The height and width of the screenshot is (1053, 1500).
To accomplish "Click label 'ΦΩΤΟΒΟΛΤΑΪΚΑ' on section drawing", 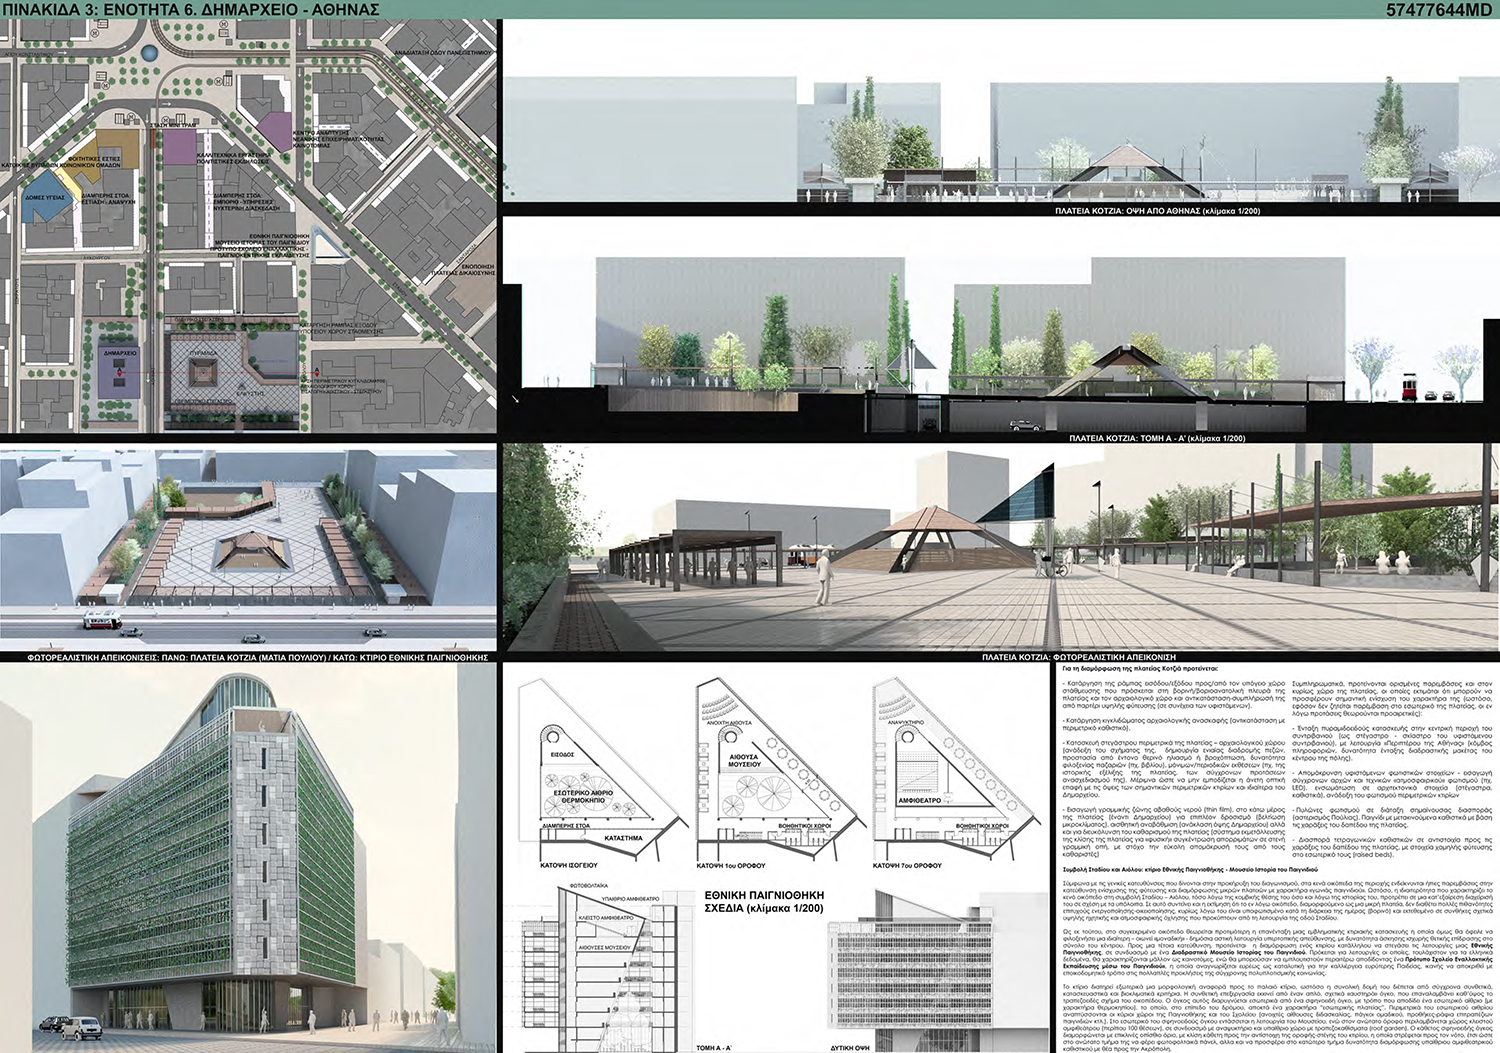I will click(x=588, y=886).
